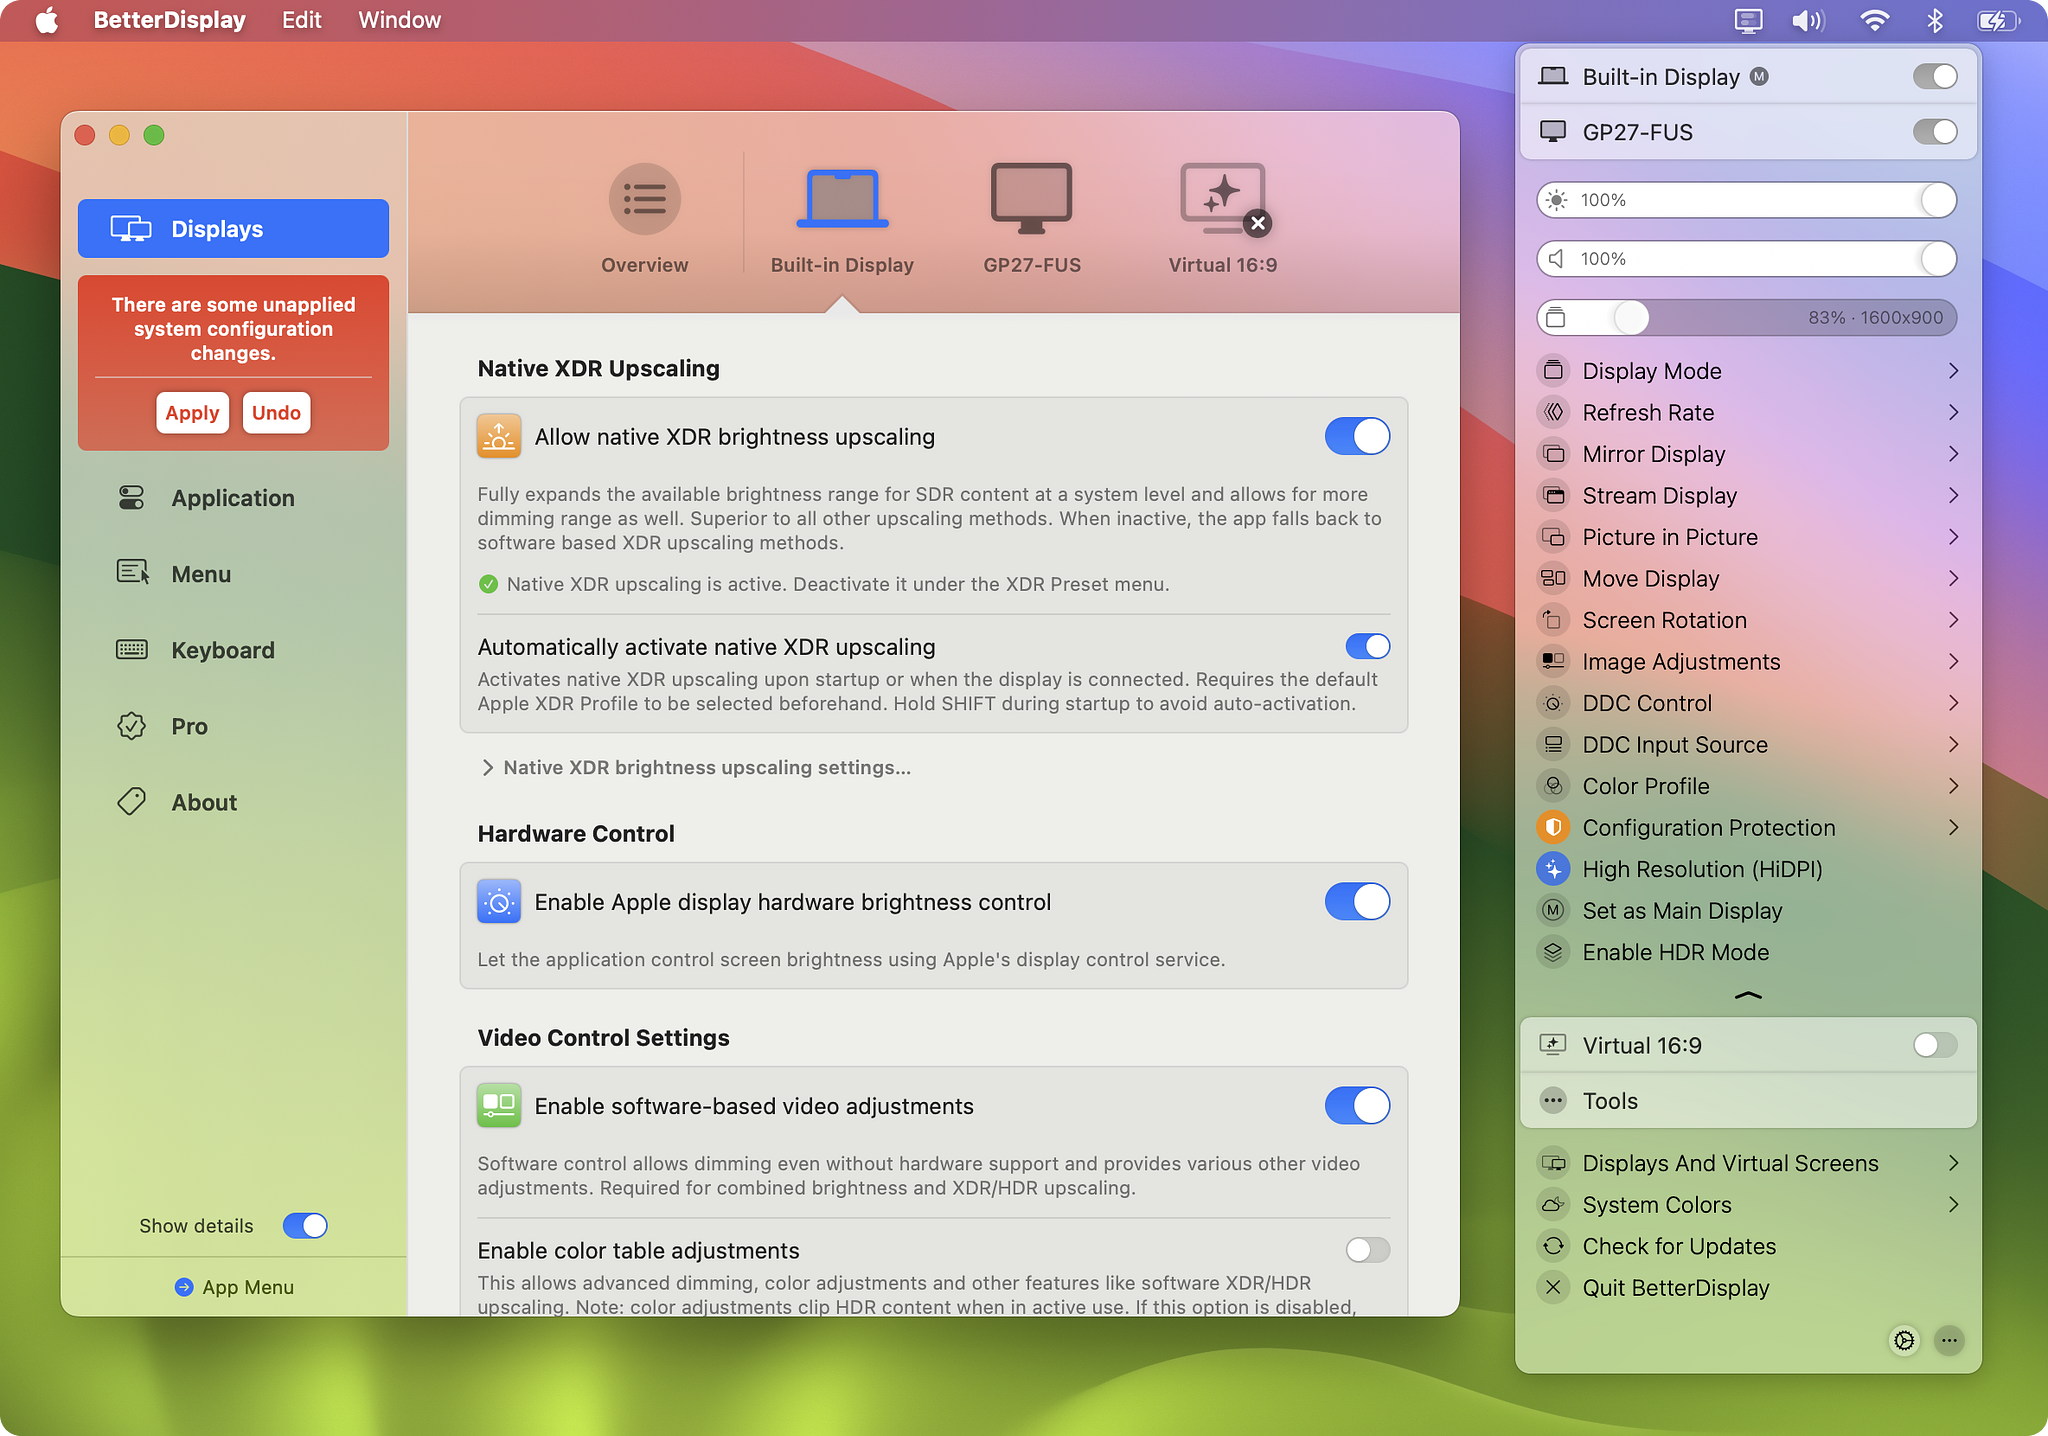Click the Set as Main Display icon
This screenshot has width=2048, height=1436.
click(1553, 910)
